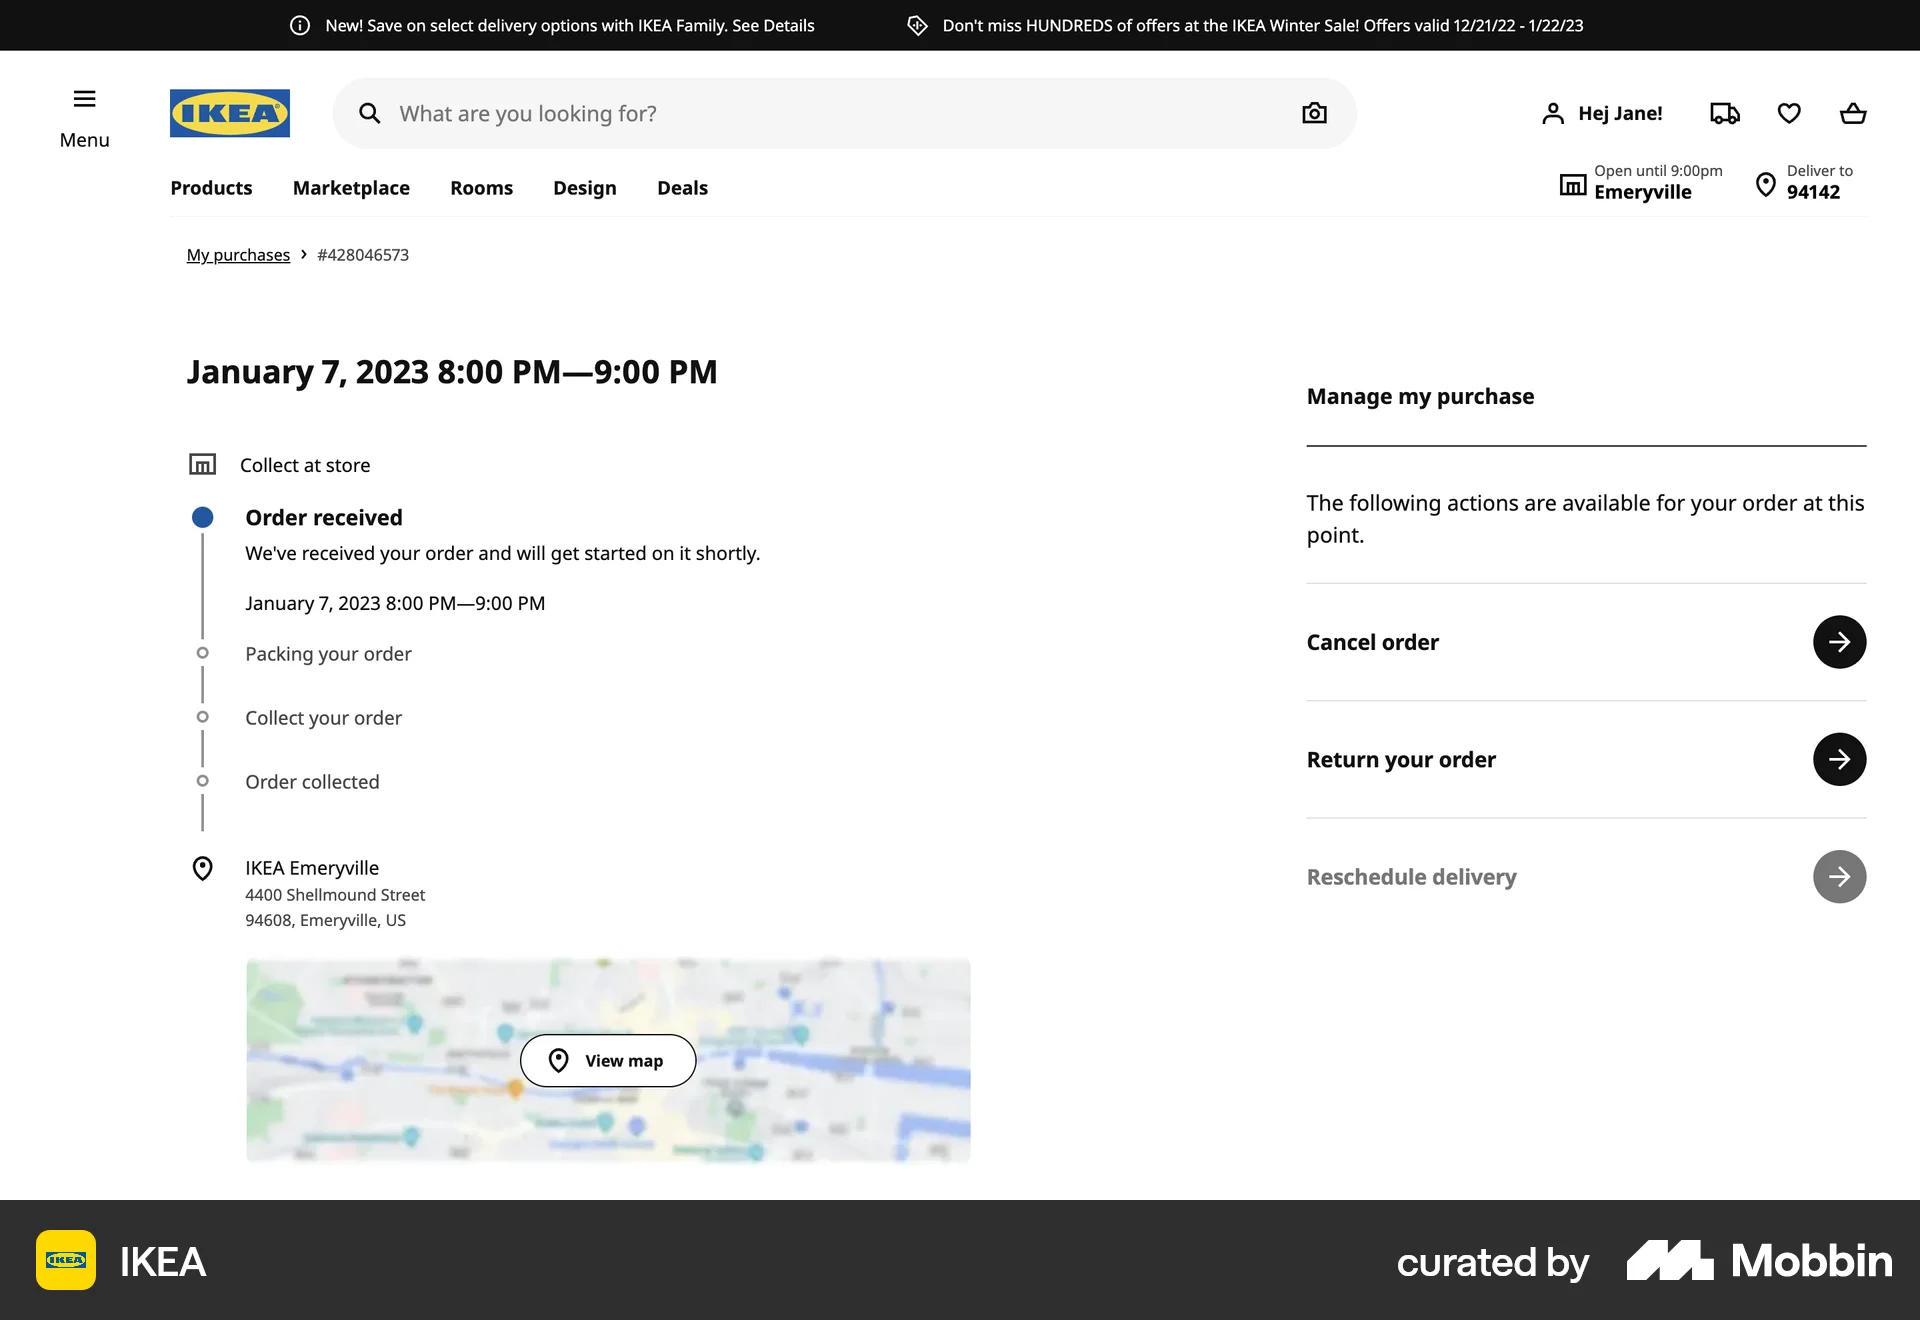The width and height of the screenshot is (1920, 1320).
Task: Click the Return your order arrow
Action: (x=1839, y=759)
